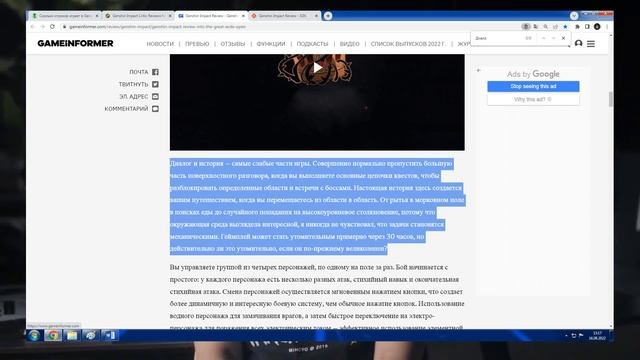Switch to the Genshin Impact Critic Reviews tab

tap(138, 16)
